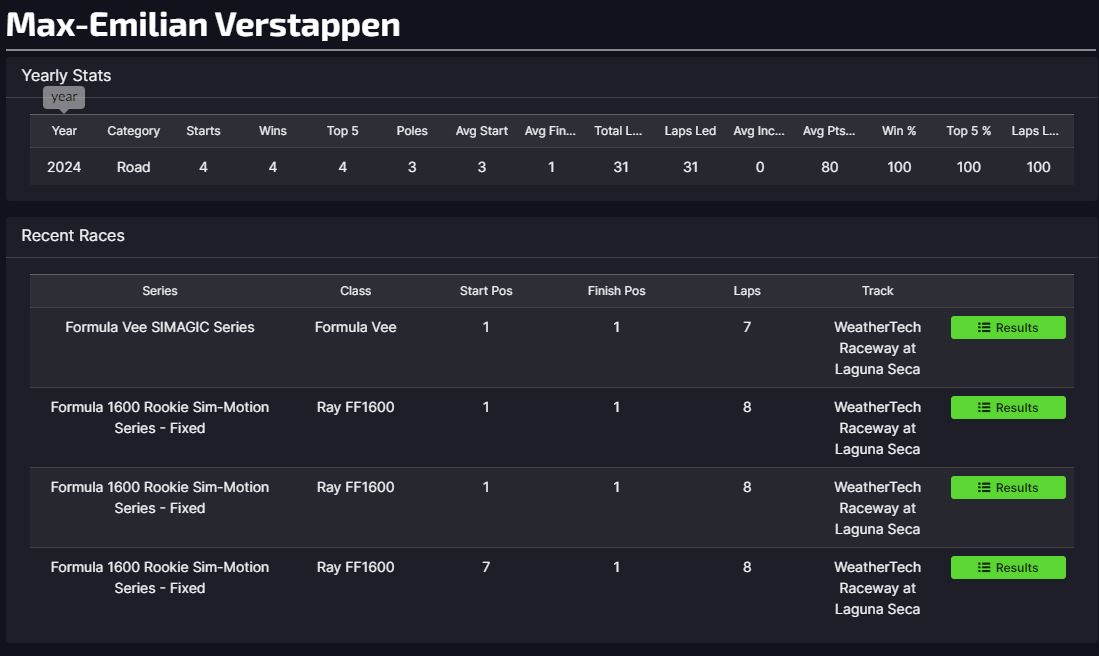The width and height of the screenshot is (1099, 656).
Task: Click the Start Pos column header
Action: (x=486, y=291)
